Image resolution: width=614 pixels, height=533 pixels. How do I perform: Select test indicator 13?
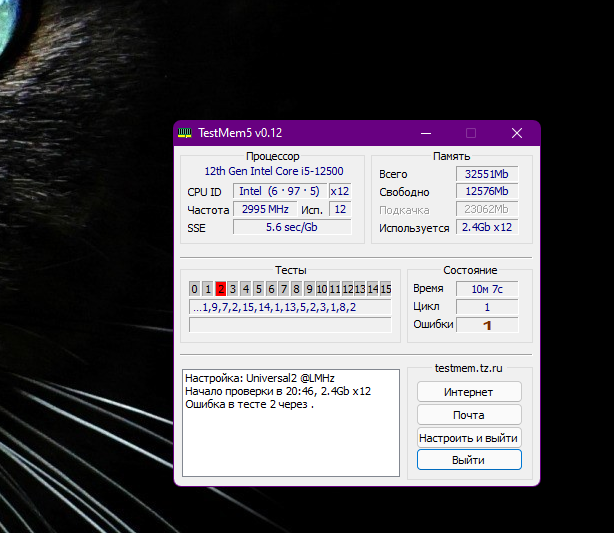click(360, 289)
